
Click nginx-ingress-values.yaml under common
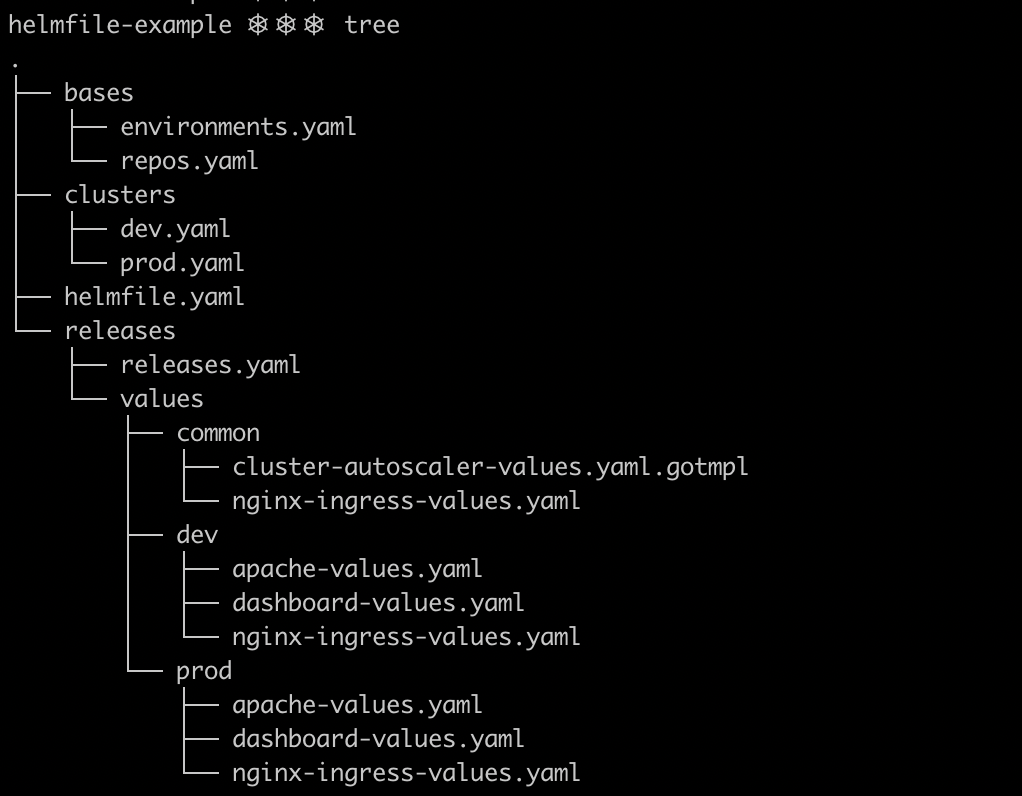coord(406,501)
